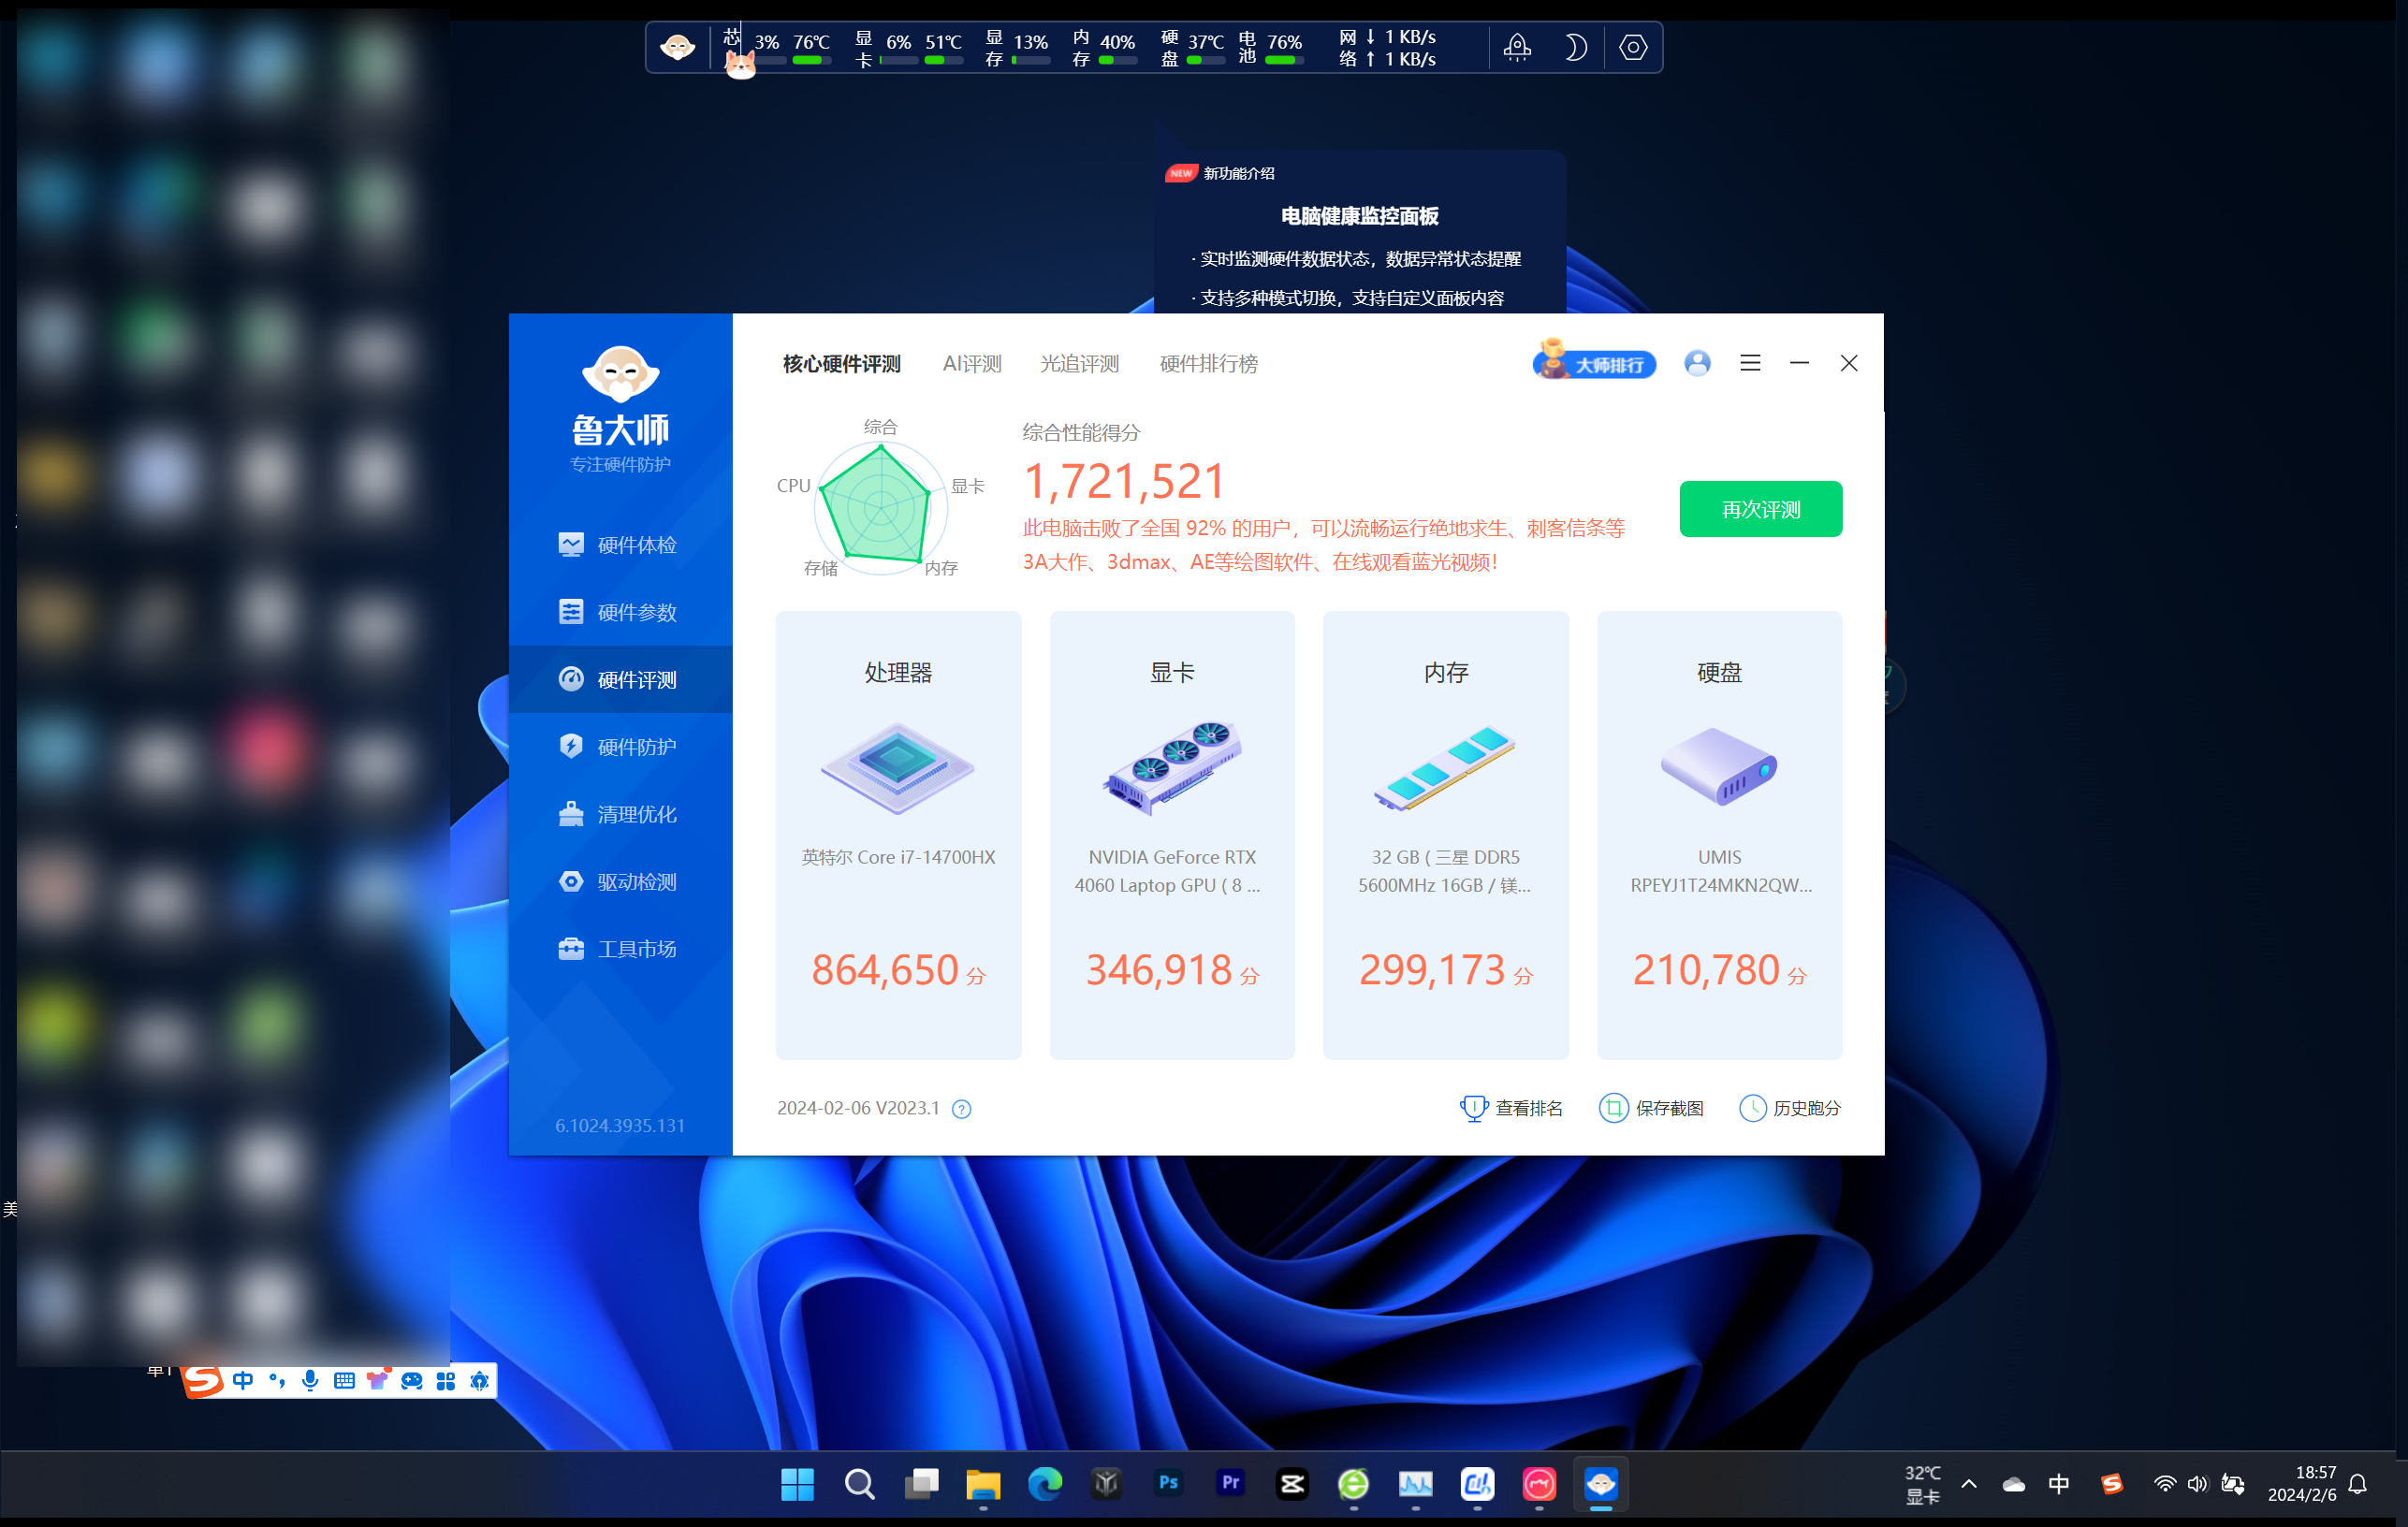Screen dimensions: 2408x1527
Task: Open 硬件参数 in the sidebar
Action: pos(620,612)
